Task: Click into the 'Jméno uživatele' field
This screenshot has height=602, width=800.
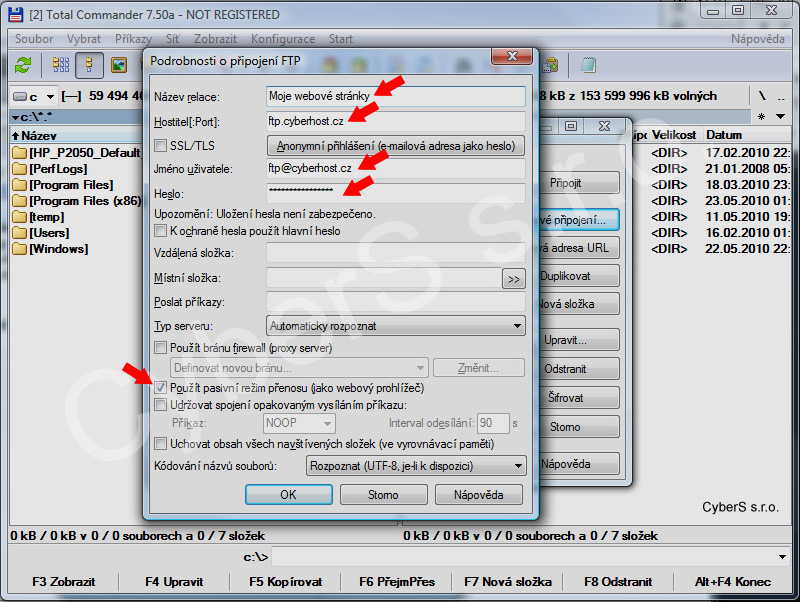Action: click(x=396, y=168)
